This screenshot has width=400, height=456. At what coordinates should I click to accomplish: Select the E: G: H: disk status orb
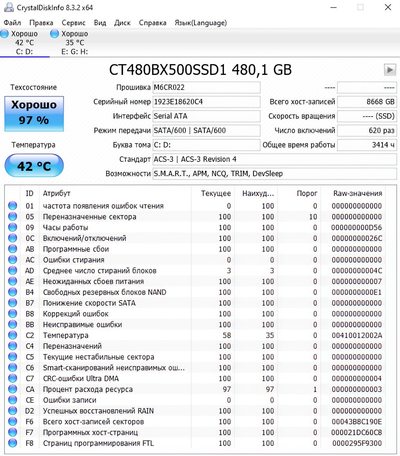54,34
